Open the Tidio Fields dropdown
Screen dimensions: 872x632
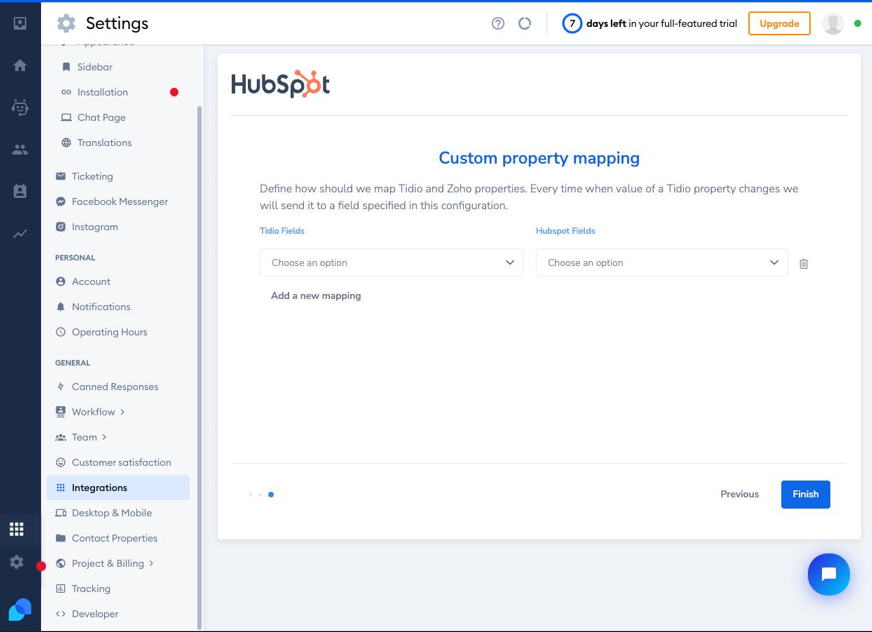pyautogui.click(x=392, y=263)
